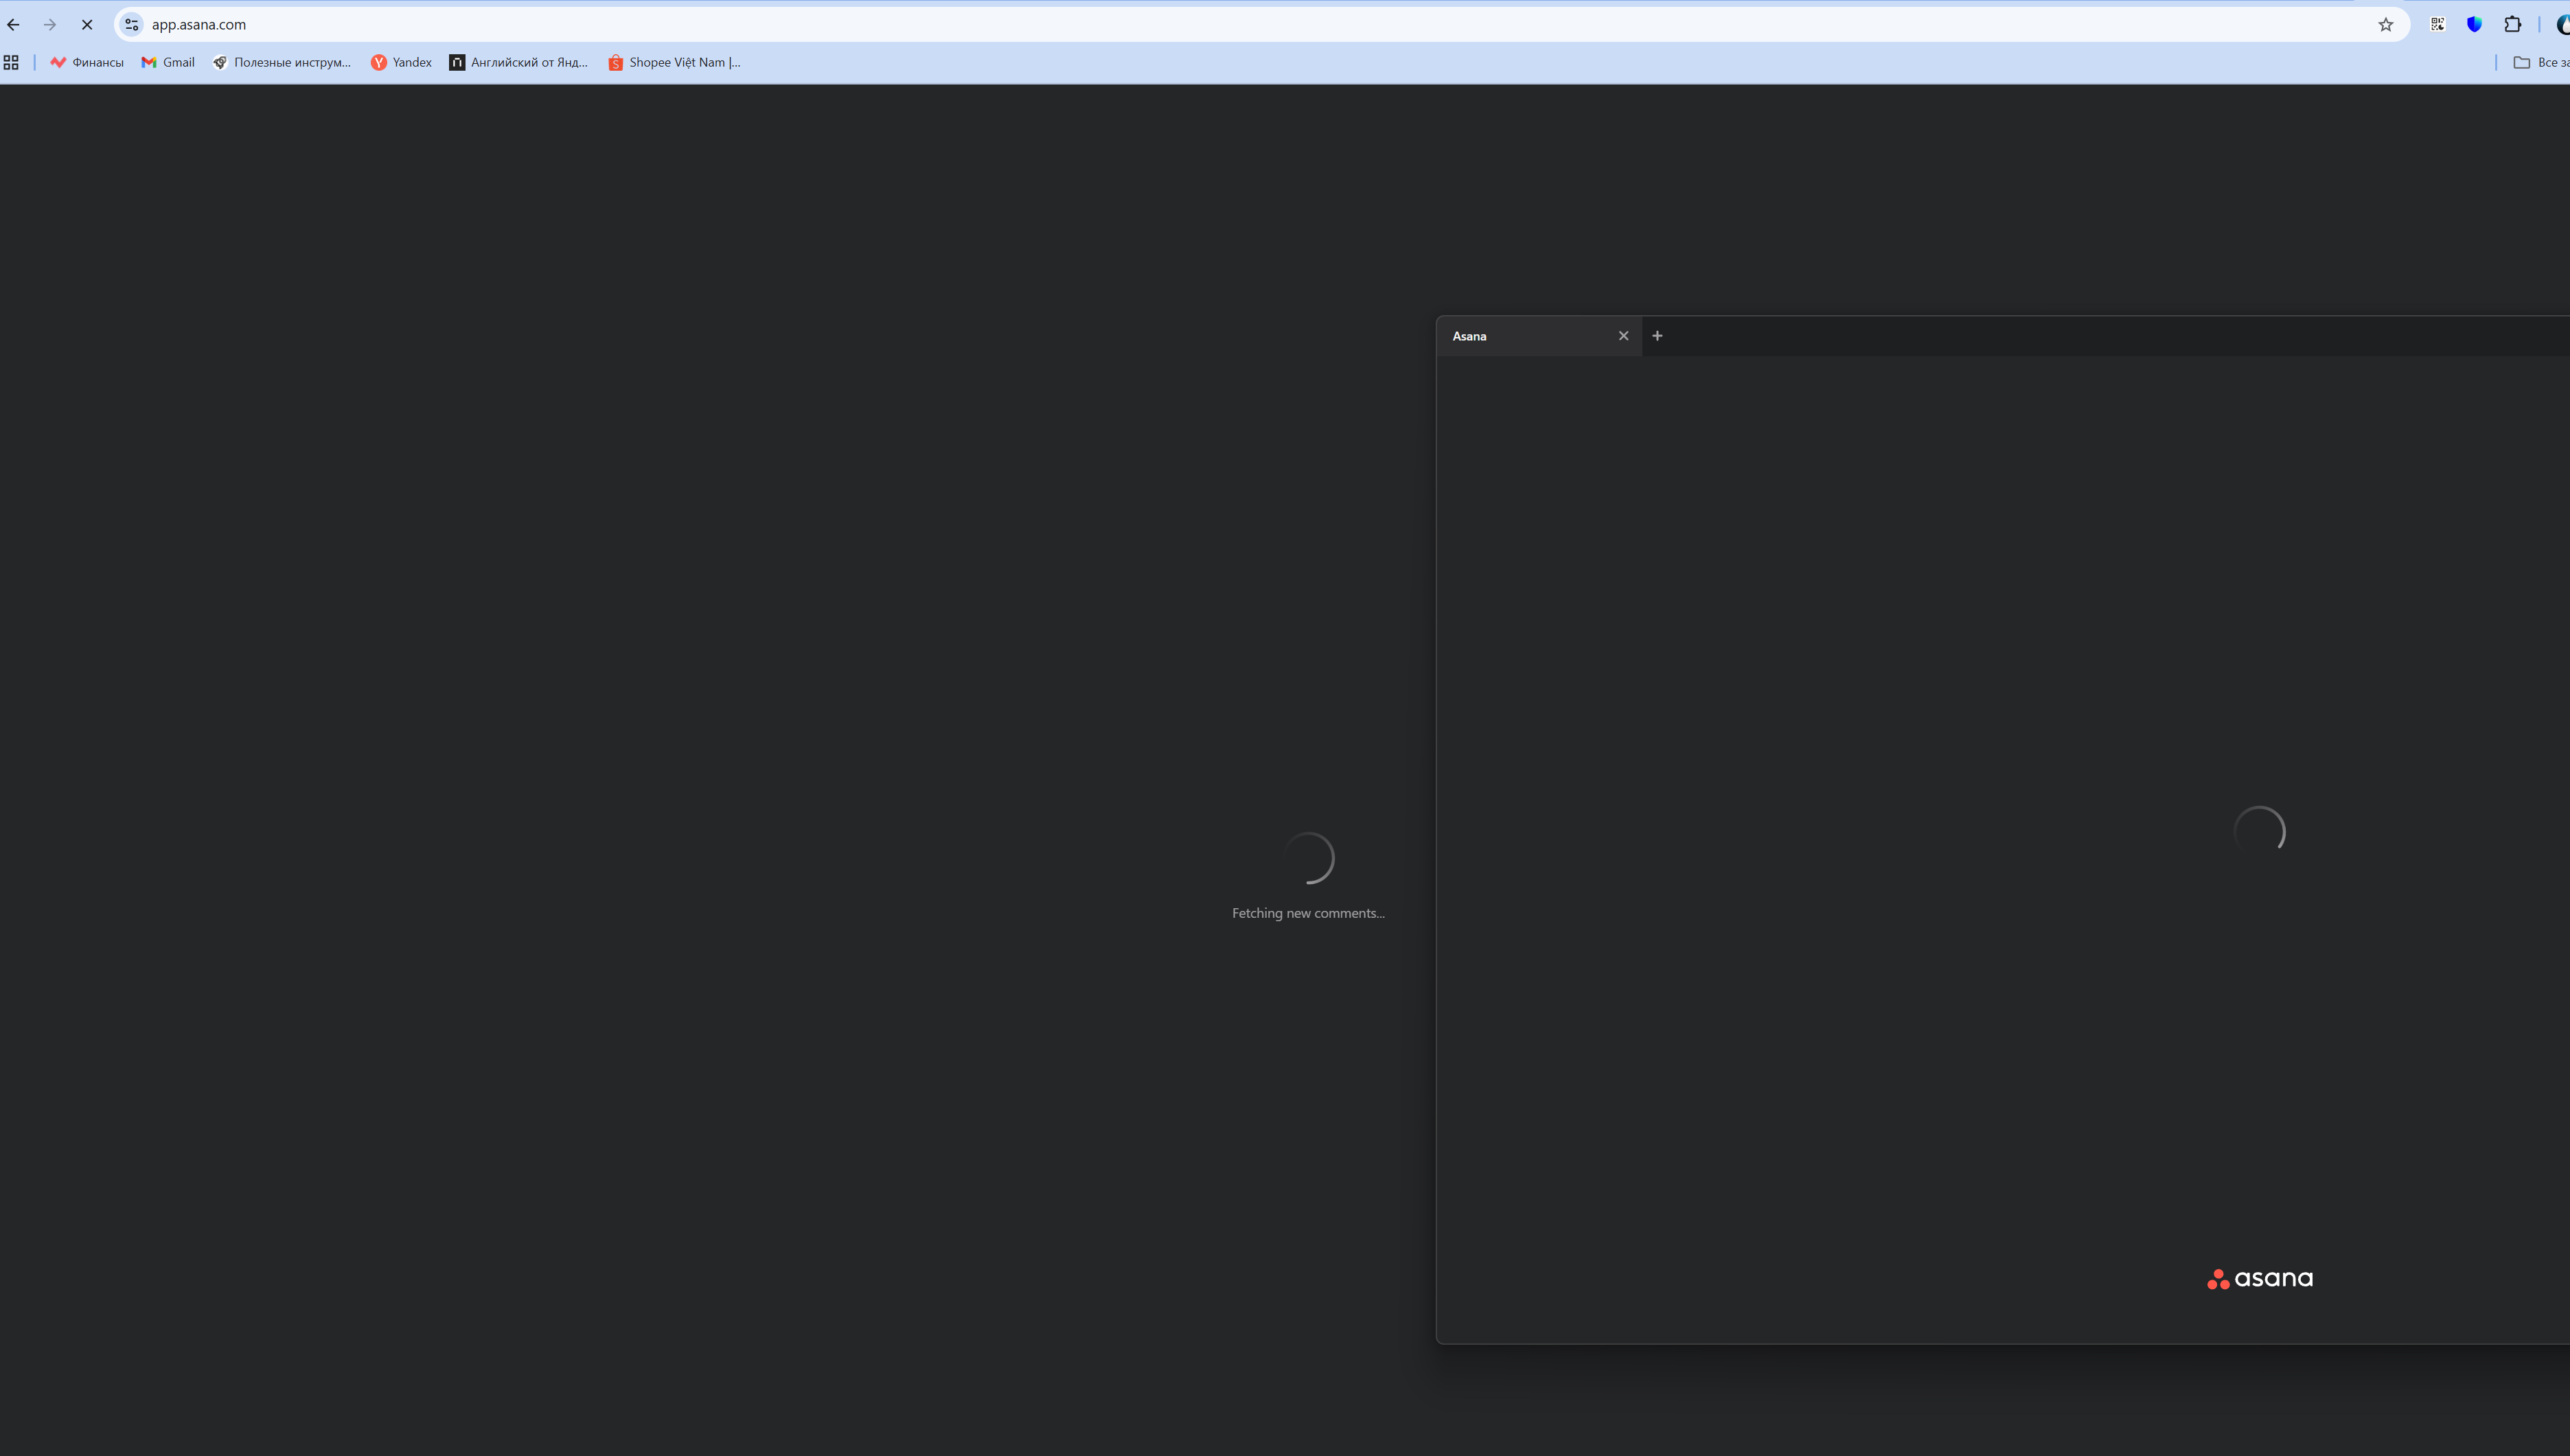
Task: Open the Финансы bookmark
Action: tap(87, 62)
